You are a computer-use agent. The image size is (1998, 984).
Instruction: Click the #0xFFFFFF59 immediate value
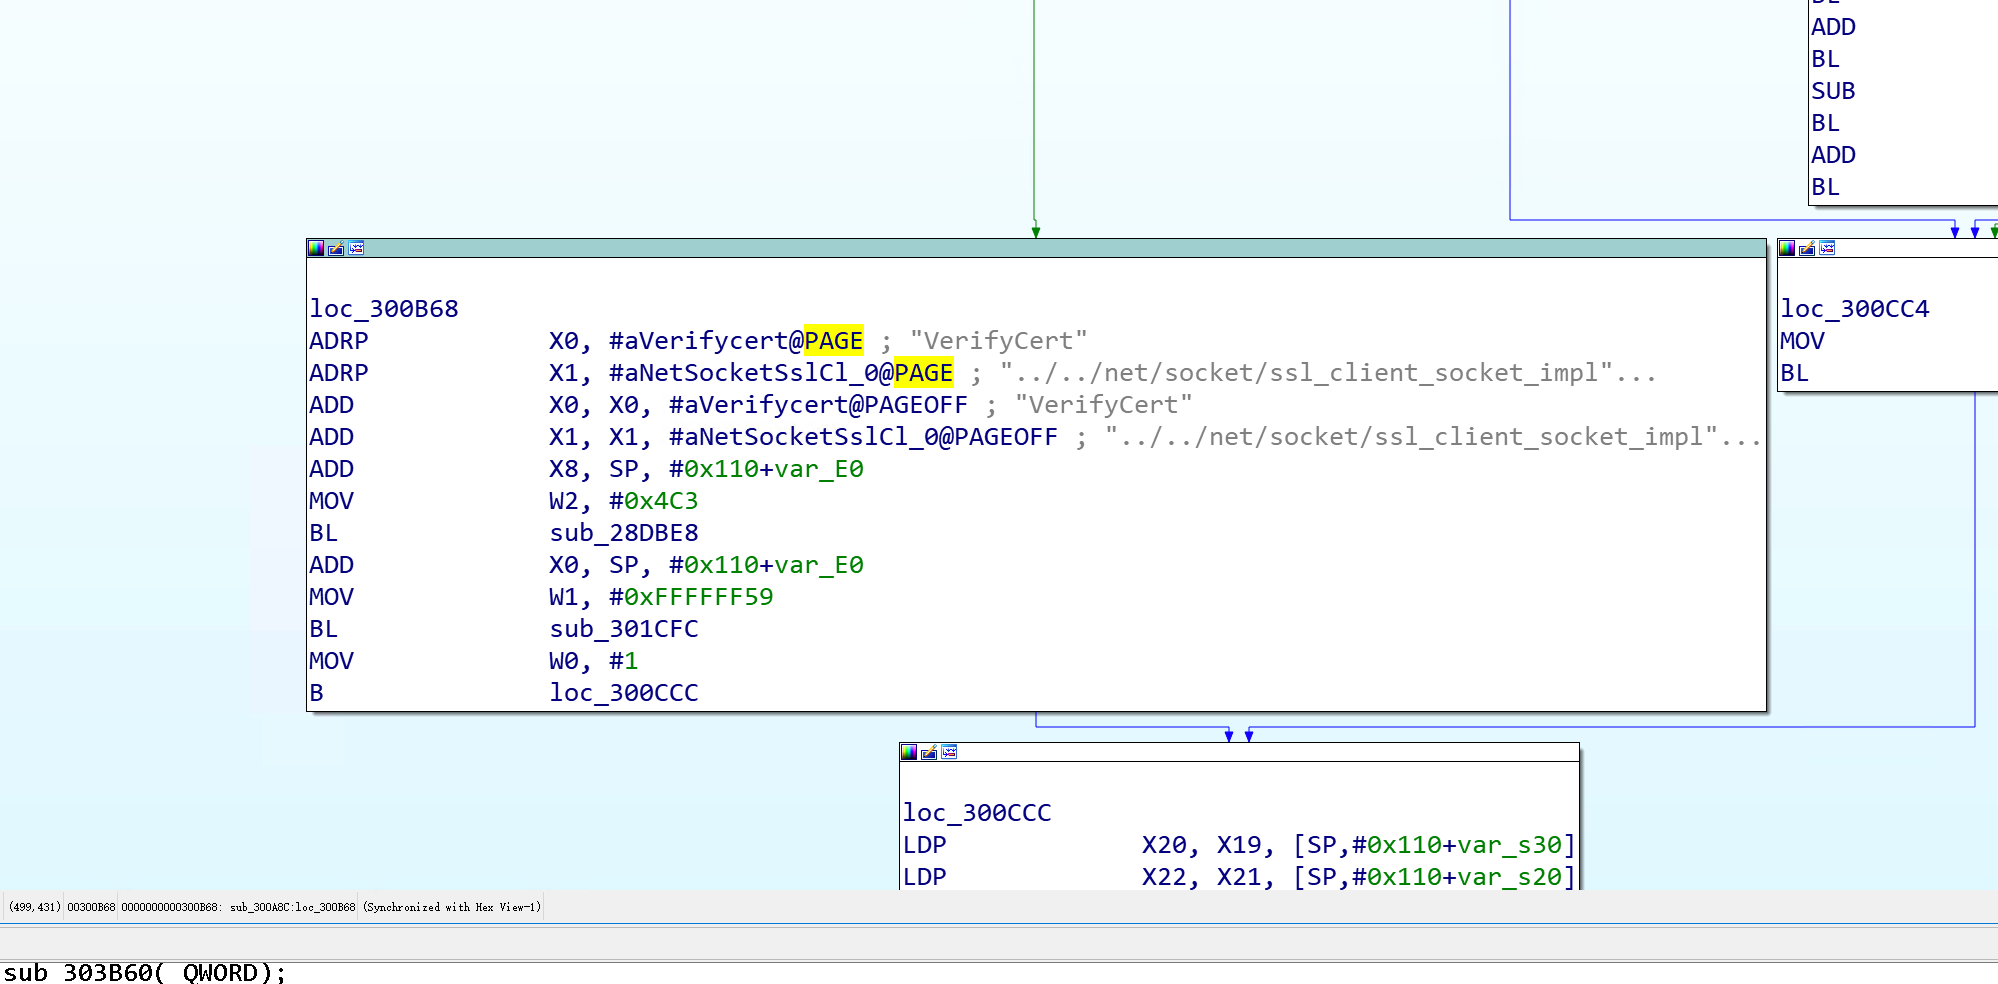(691, 597)
